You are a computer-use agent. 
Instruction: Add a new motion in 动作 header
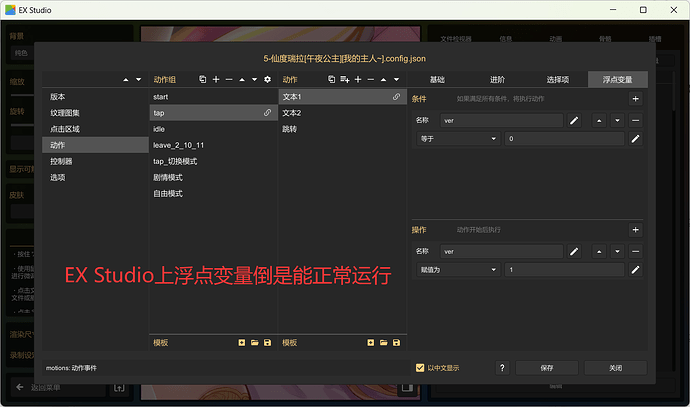point(358,79)
